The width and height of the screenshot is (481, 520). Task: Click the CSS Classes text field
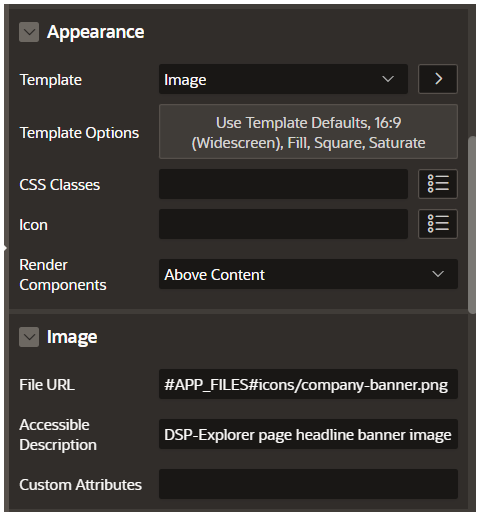283,184
